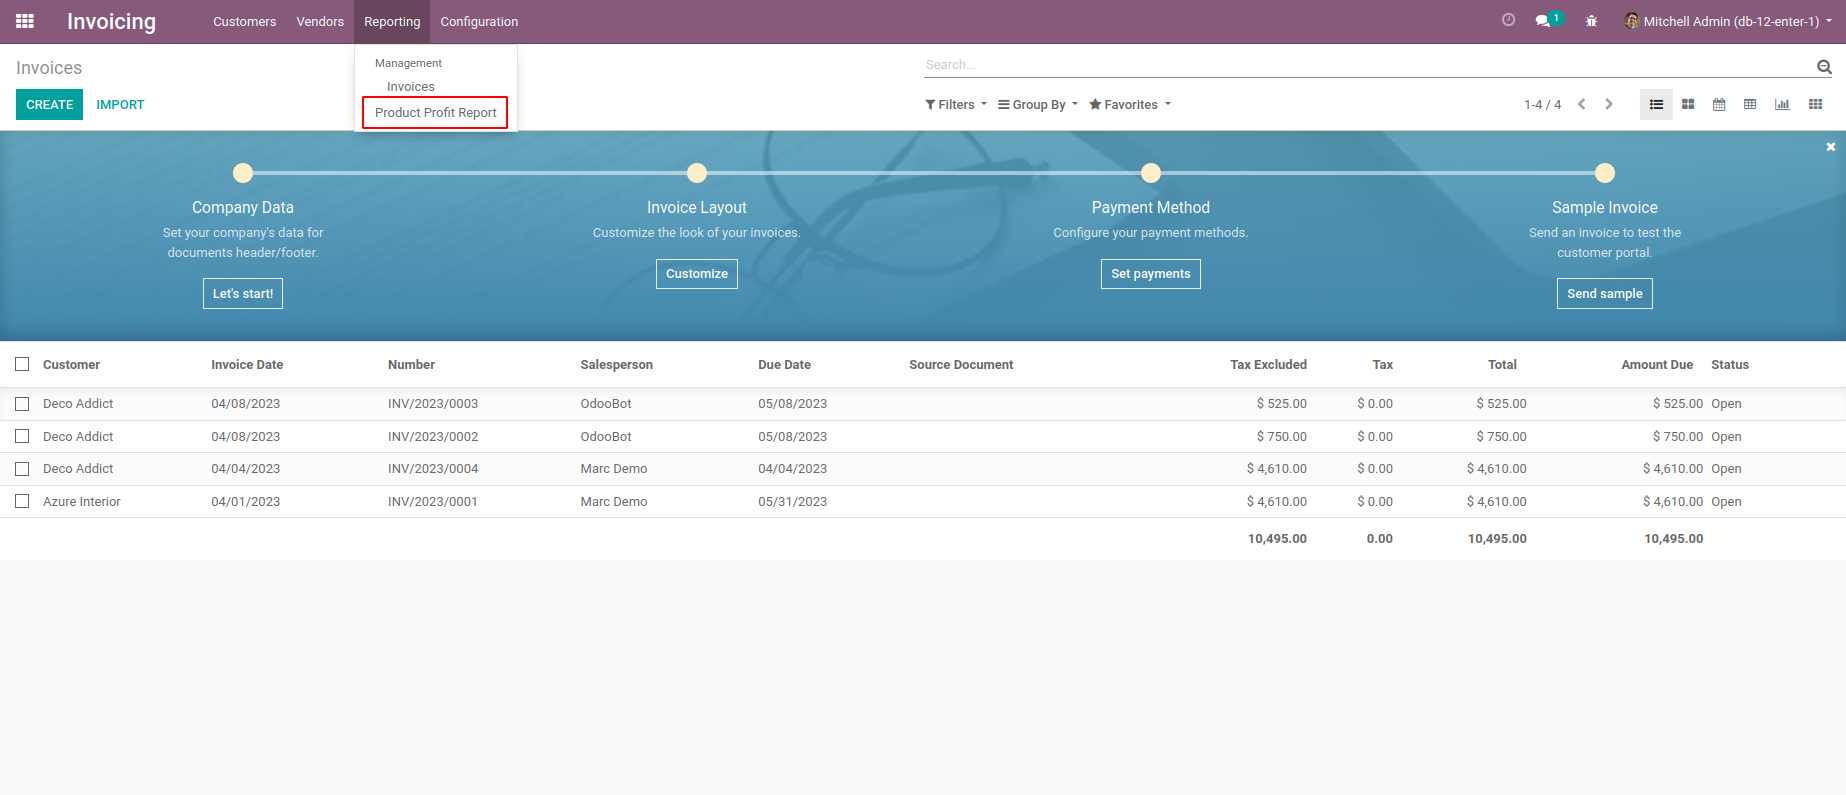The height and width of the screenshot is (795, 1846).
Task: Sort by Total column header
Action: [x=1502, y=364]
